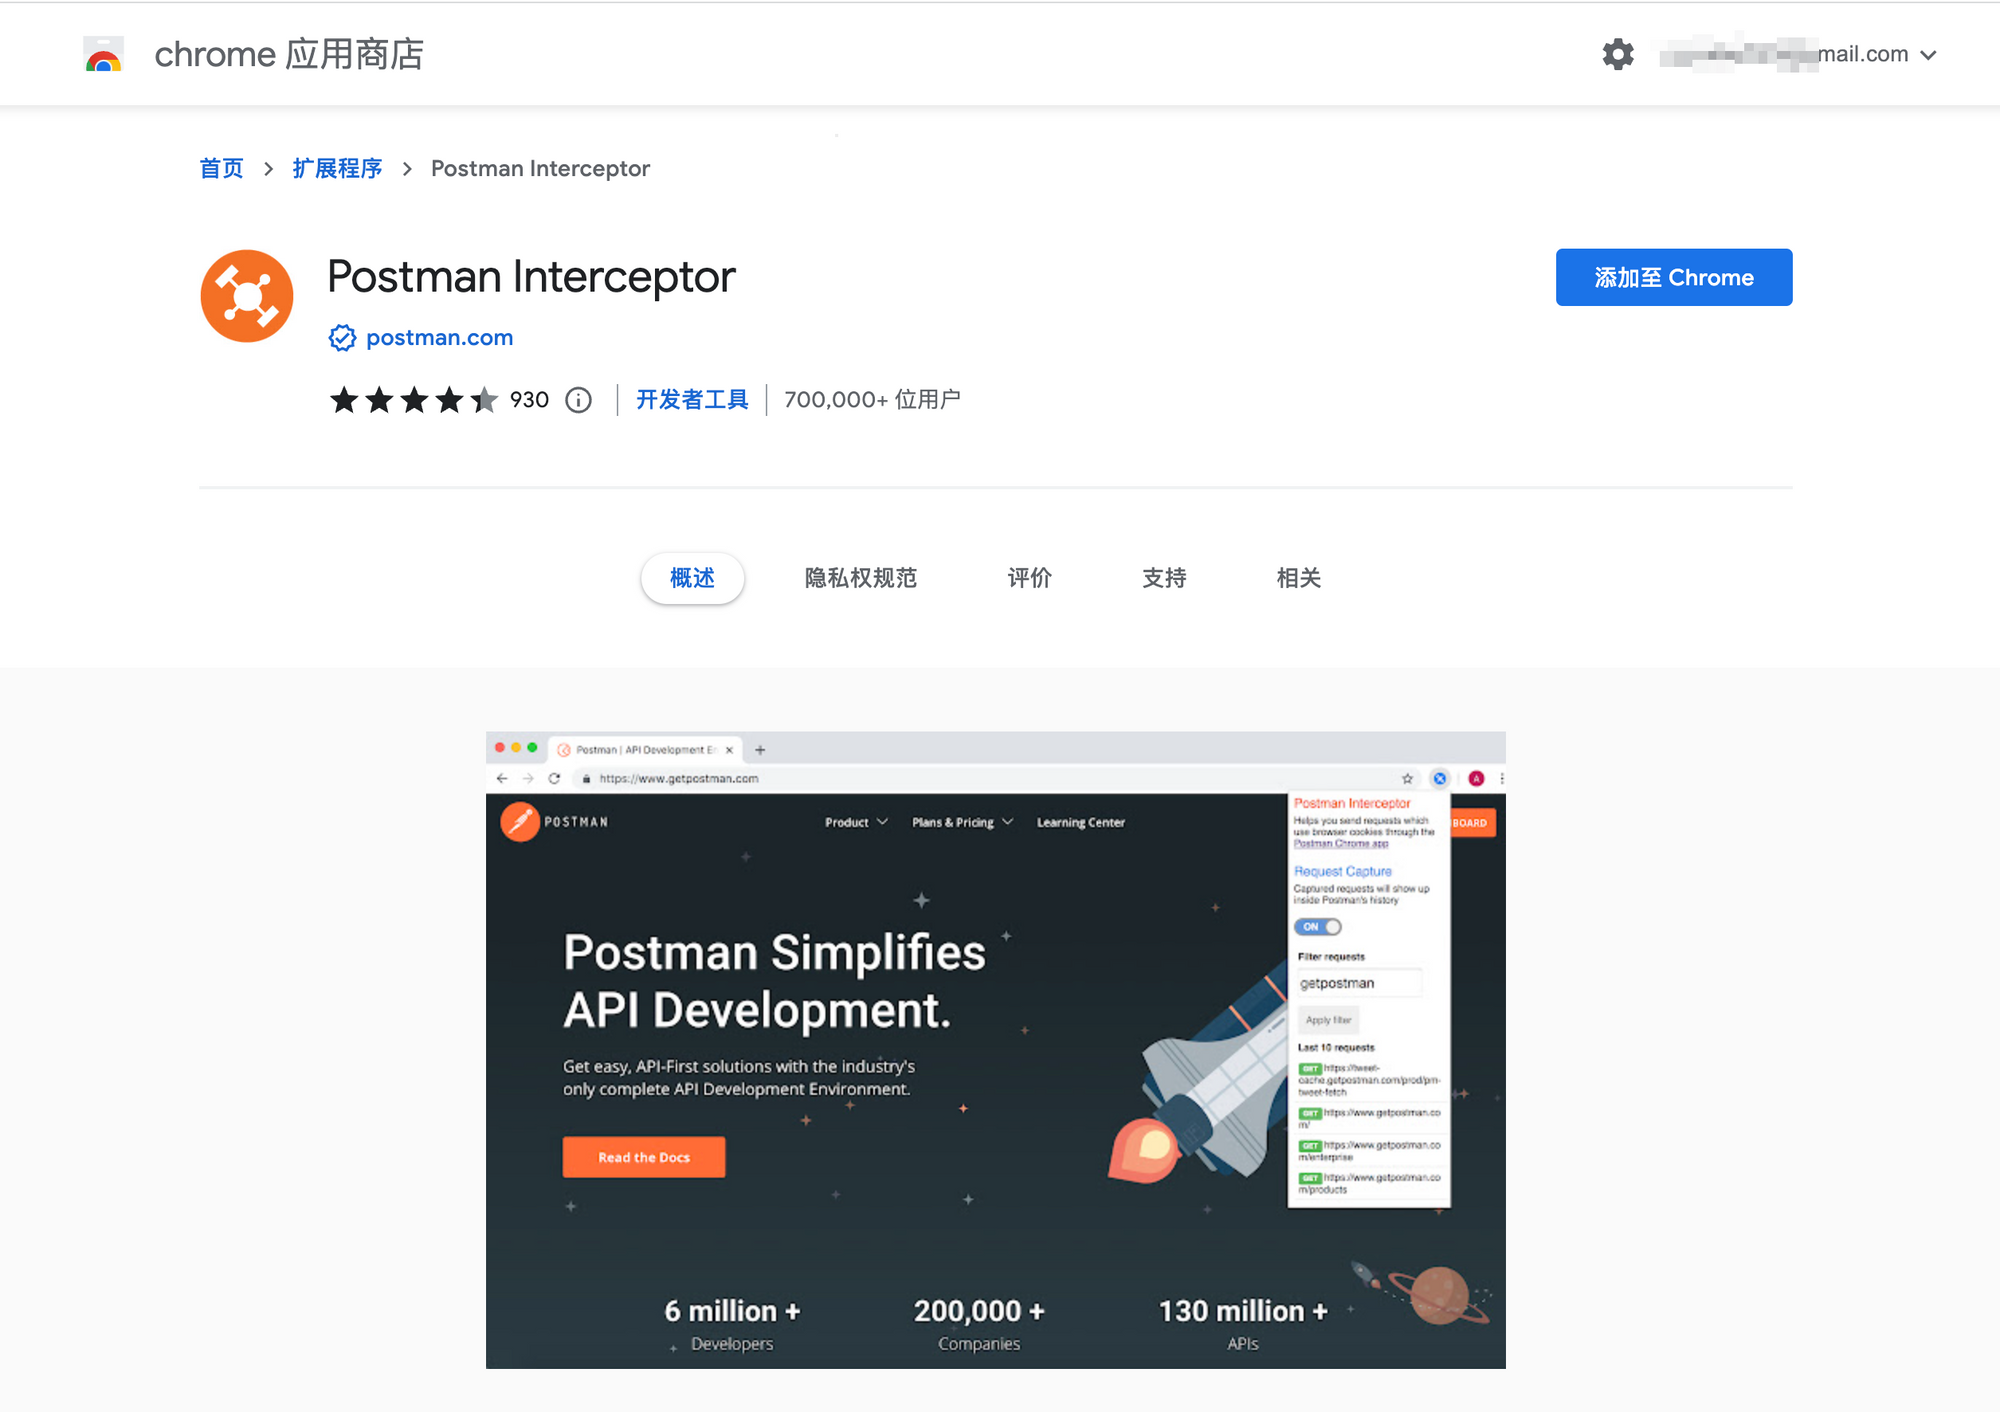Click the verified publisher badge beside postman.com

pyautogui.click(x=342, y=338)
